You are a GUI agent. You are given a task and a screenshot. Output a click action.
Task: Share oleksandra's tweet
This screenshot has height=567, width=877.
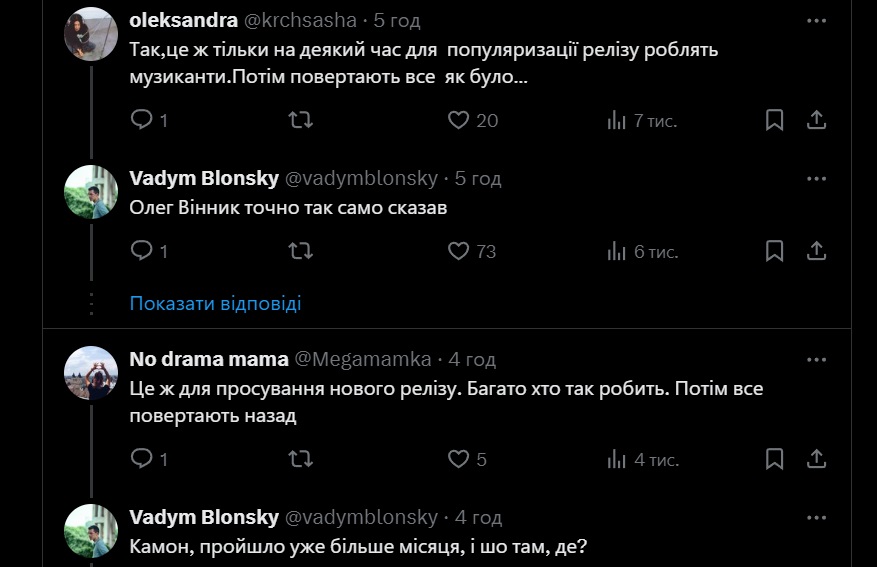(816, 120)
